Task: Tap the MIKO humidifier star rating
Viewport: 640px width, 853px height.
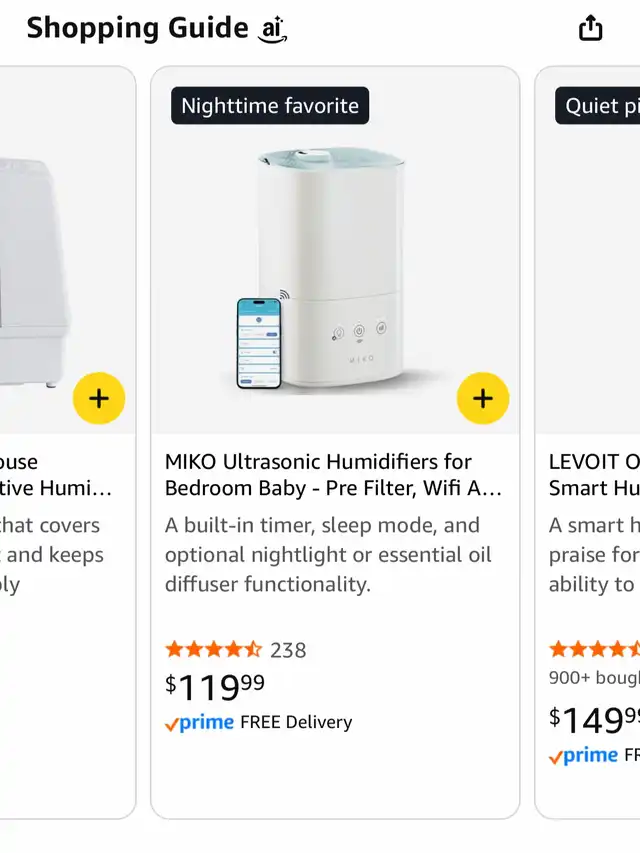Action: [x=213, y=650]
